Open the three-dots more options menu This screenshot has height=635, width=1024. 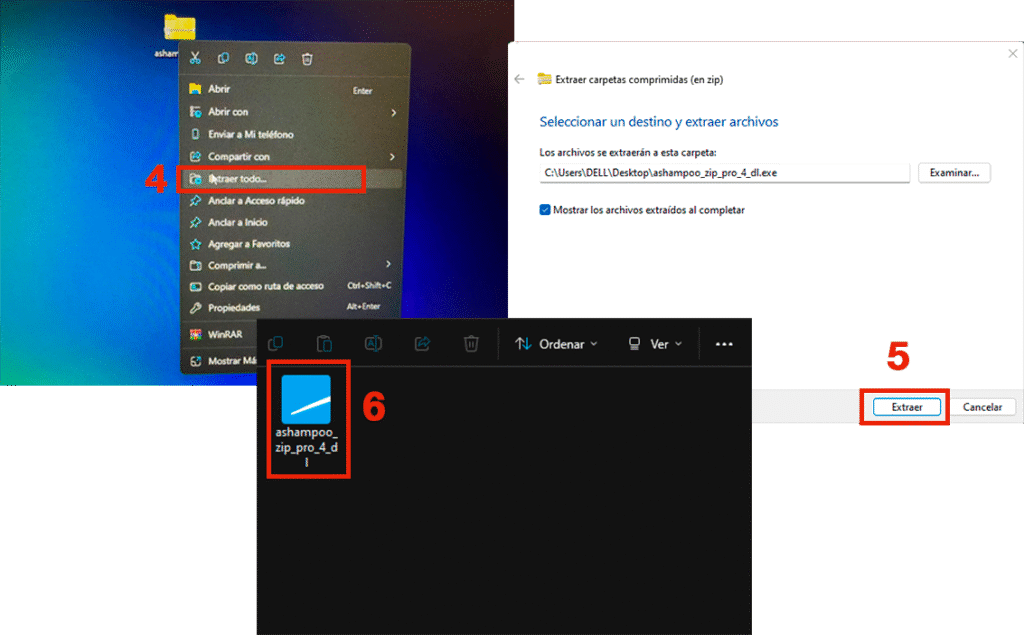(x=724, y=344)
